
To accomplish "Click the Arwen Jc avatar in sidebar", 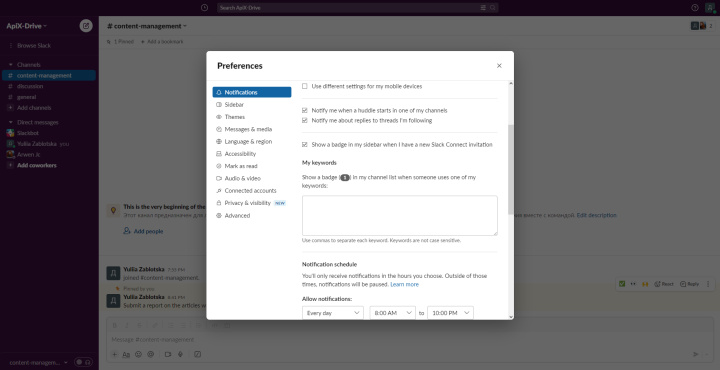I will (x=11, y=154).
